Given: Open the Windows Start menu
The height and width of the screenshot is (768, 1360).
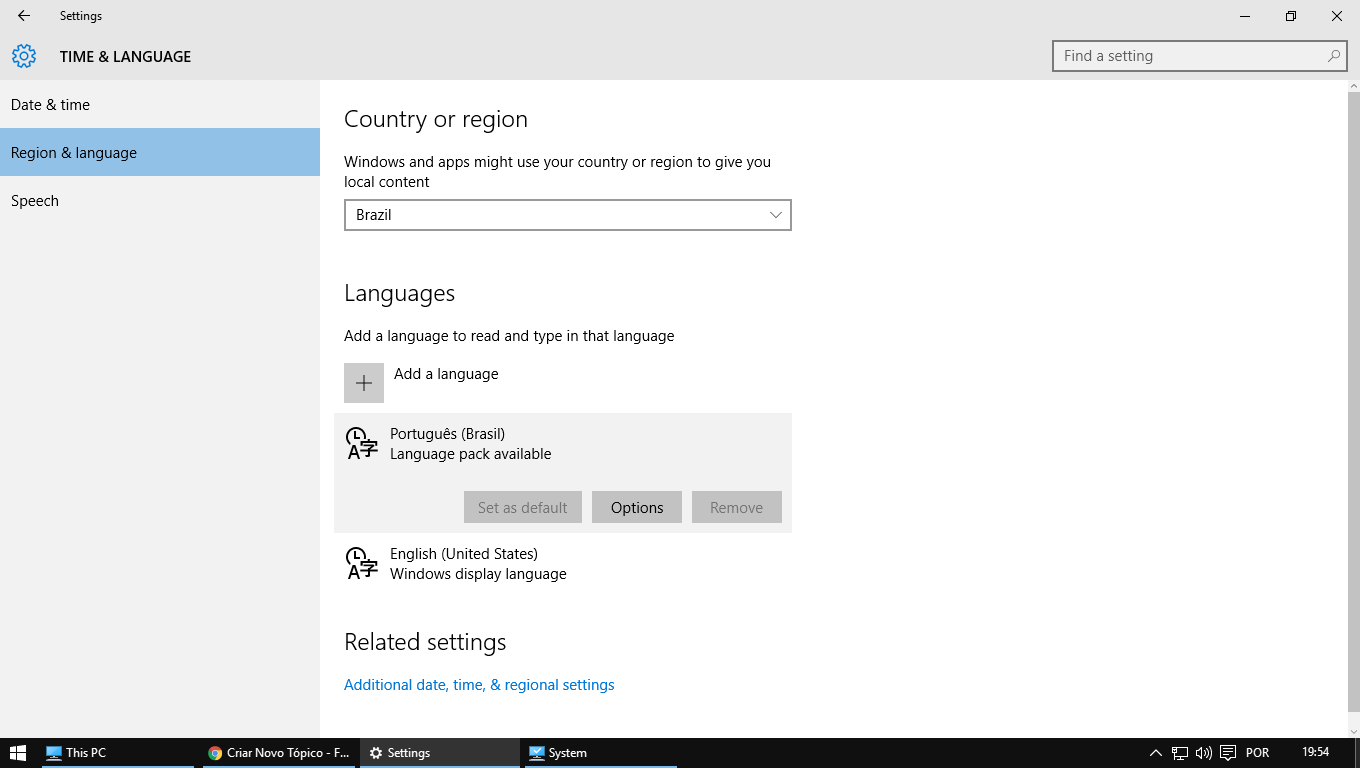Looking at the screenshot, I should [17, 753].
